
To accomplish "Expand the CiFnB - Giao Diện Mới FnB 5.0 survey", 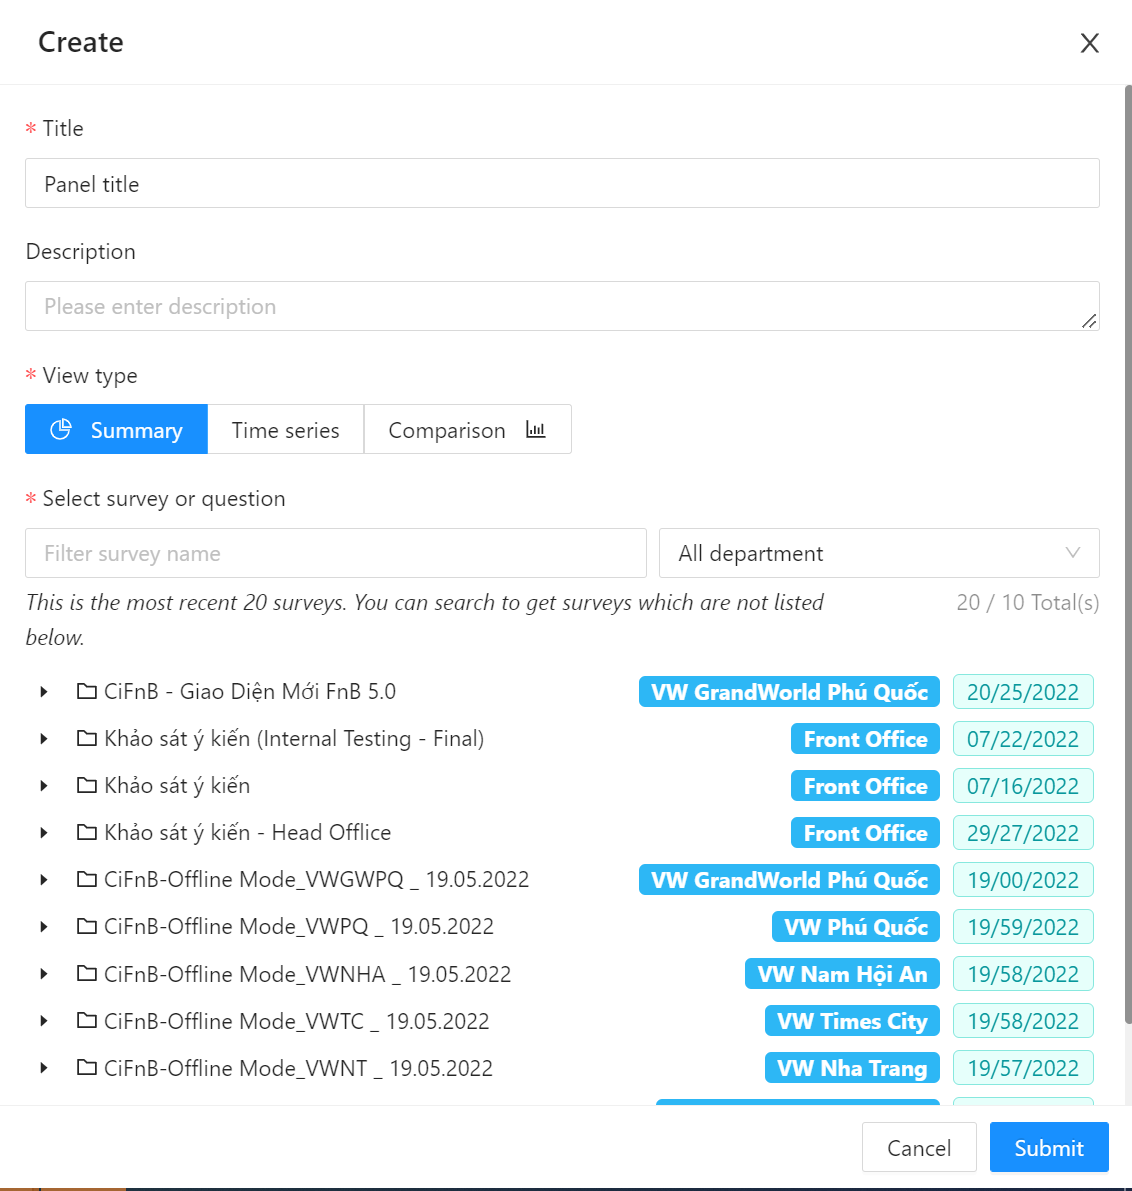I will 44,692.
